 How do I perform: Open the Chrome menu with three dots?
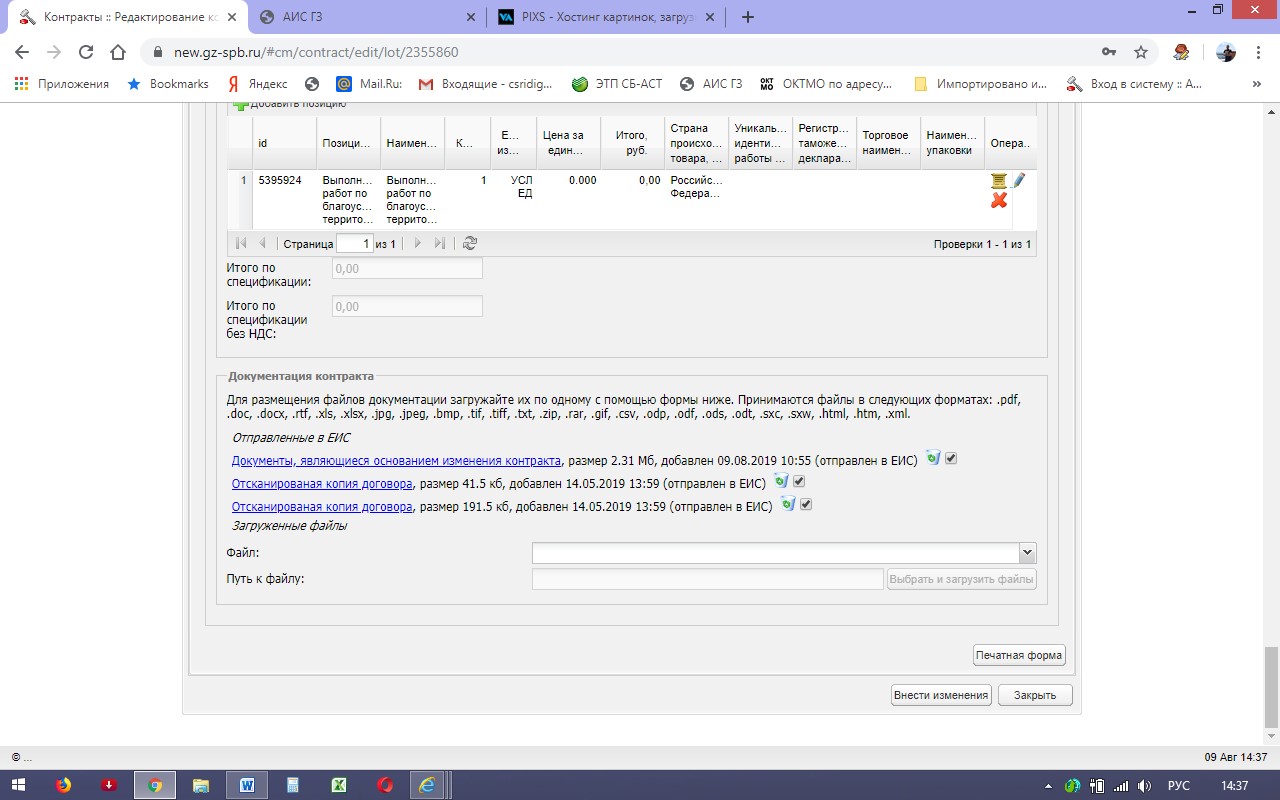click(x=1258, y=52)
